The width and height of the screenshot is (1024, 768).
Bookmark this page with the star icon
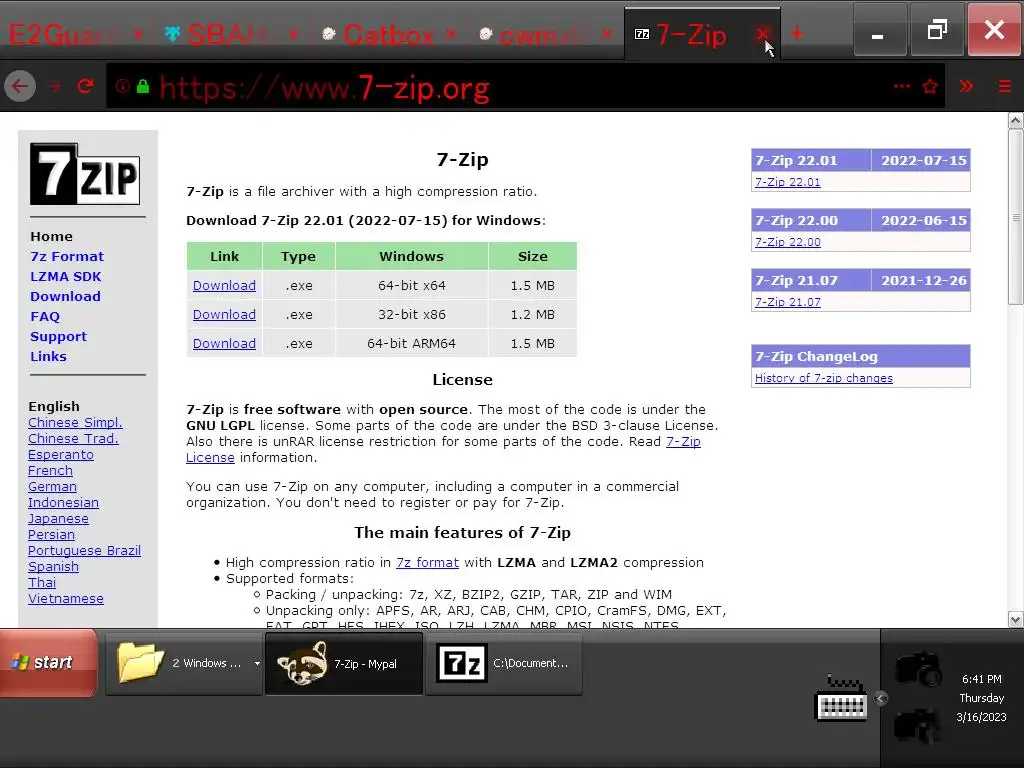tap(930, 86)
